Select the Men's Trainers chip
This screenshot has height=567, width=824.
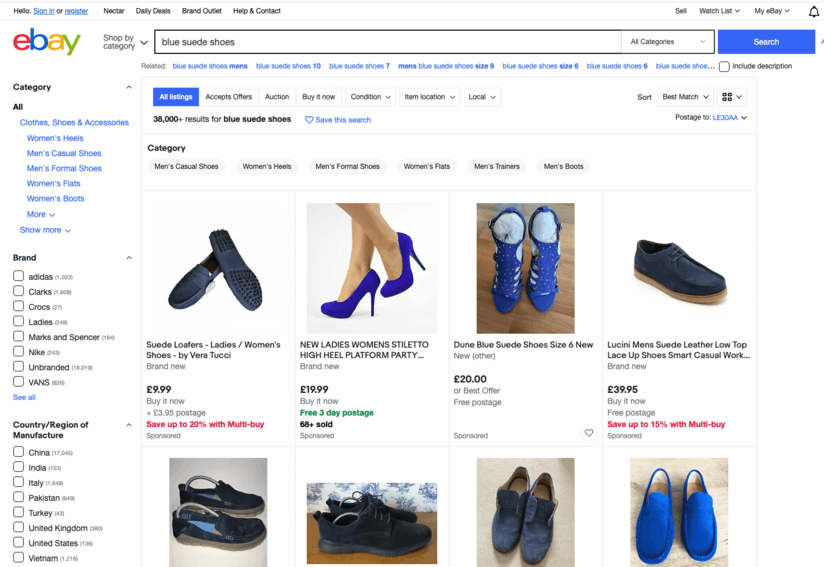(x=497, y=167)
